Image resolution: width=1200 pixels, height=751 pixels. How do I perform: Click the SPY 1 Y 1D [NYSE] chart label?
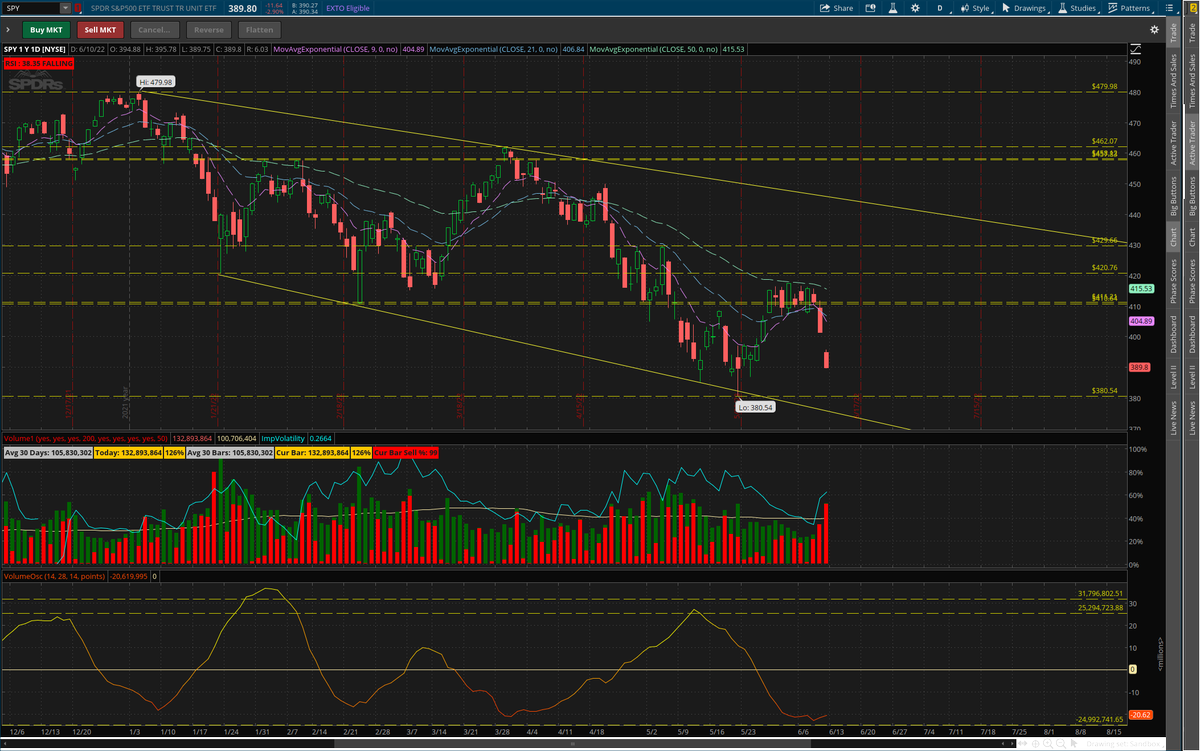point(35,48)
